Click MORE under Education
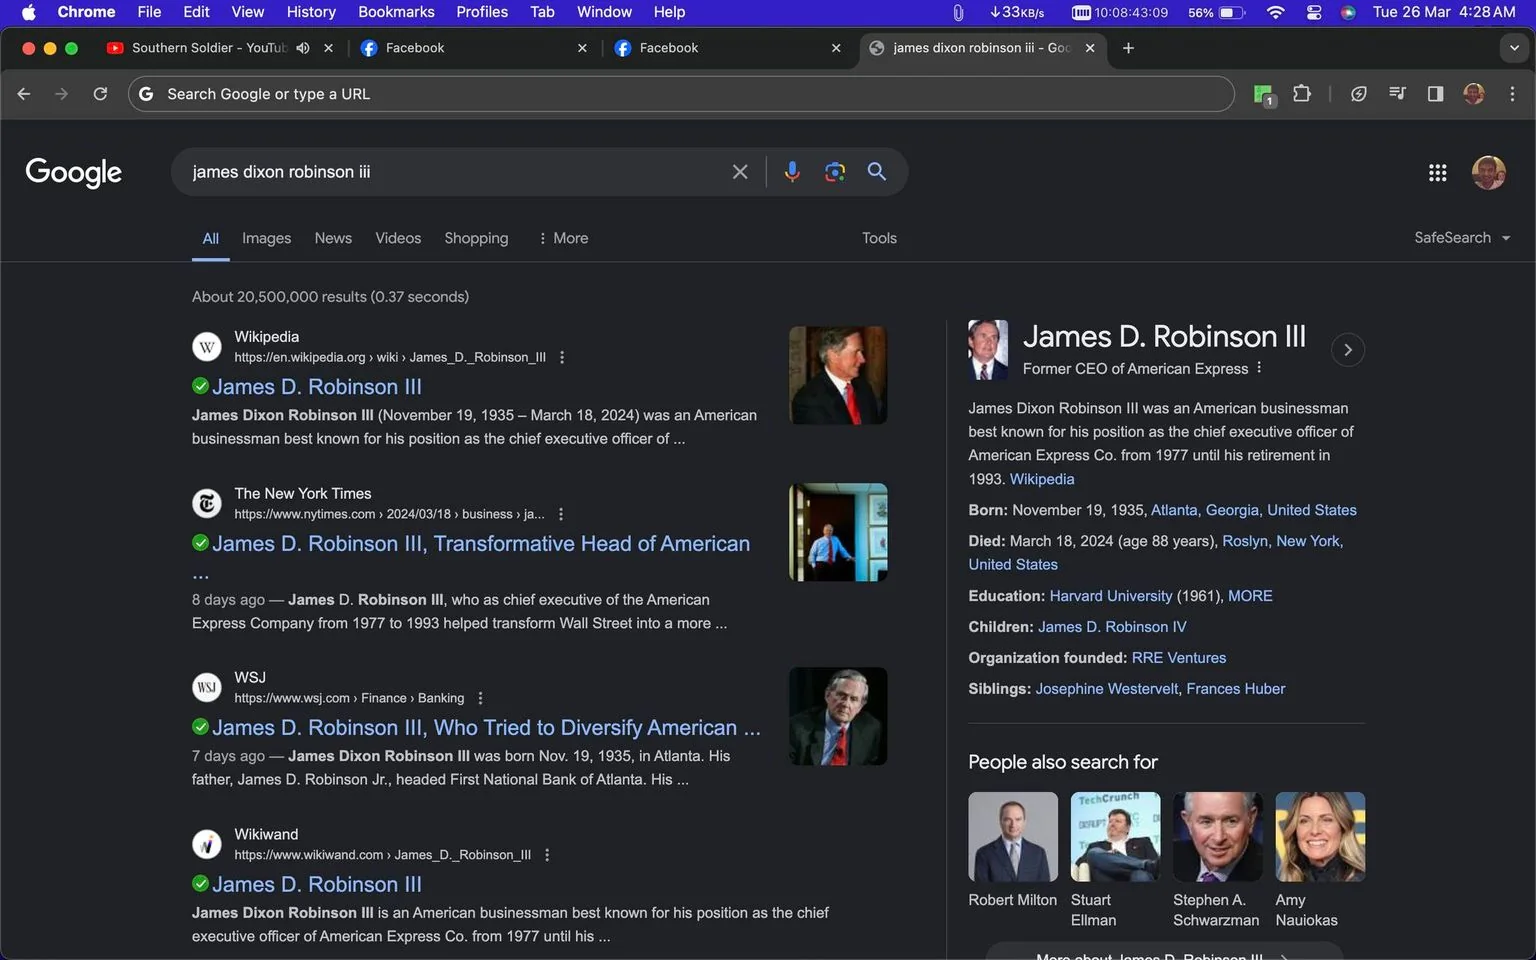This screenshot has width=1536, height=960. [1250, 596]
